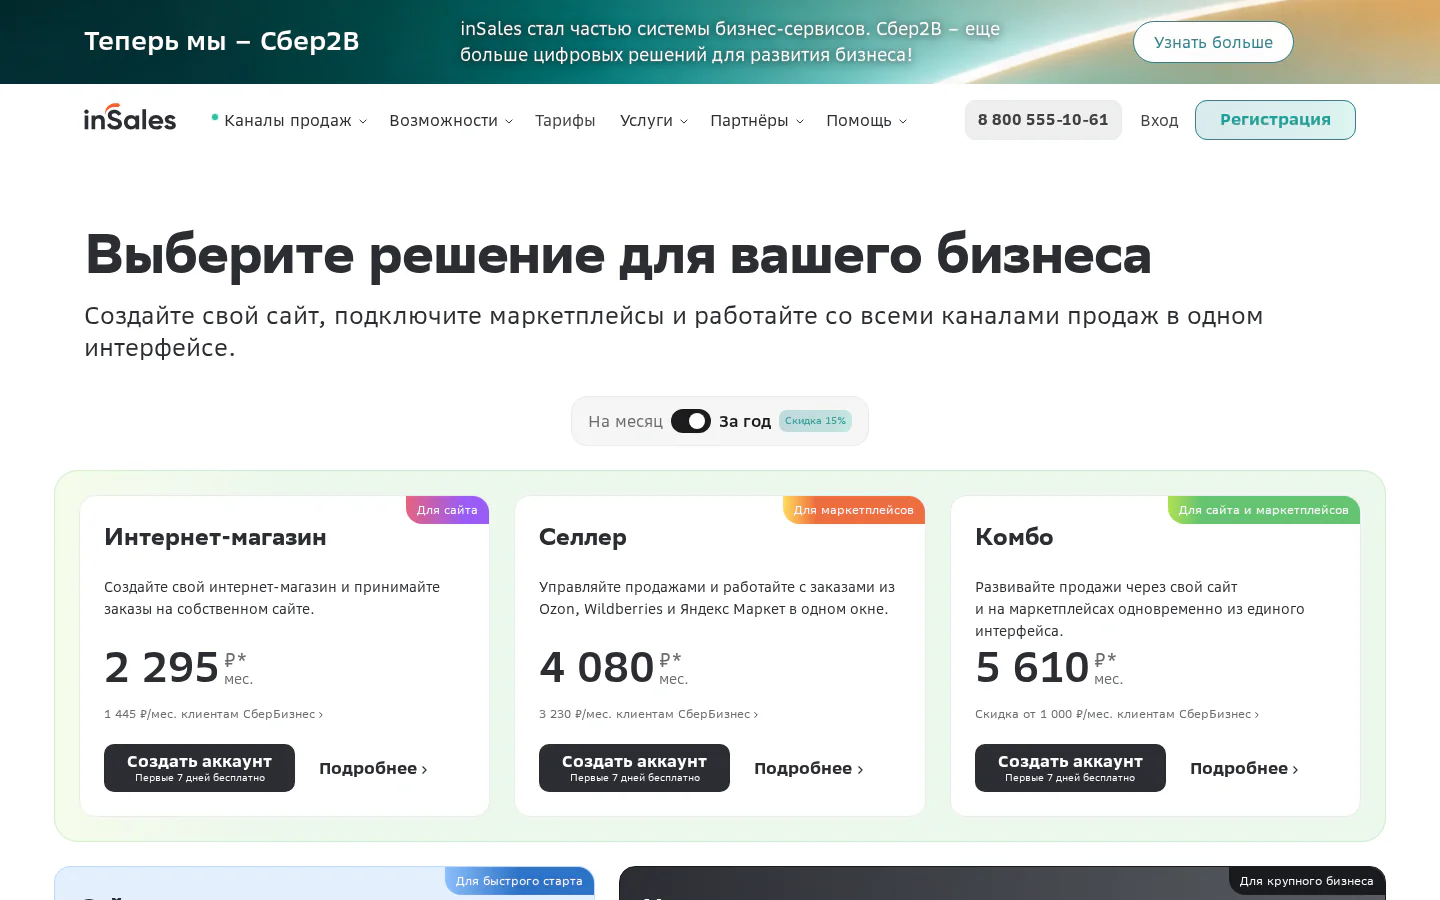Expand the Каналы продаж menu
This screenshot has height=900, width=1440.
(295, 121)
